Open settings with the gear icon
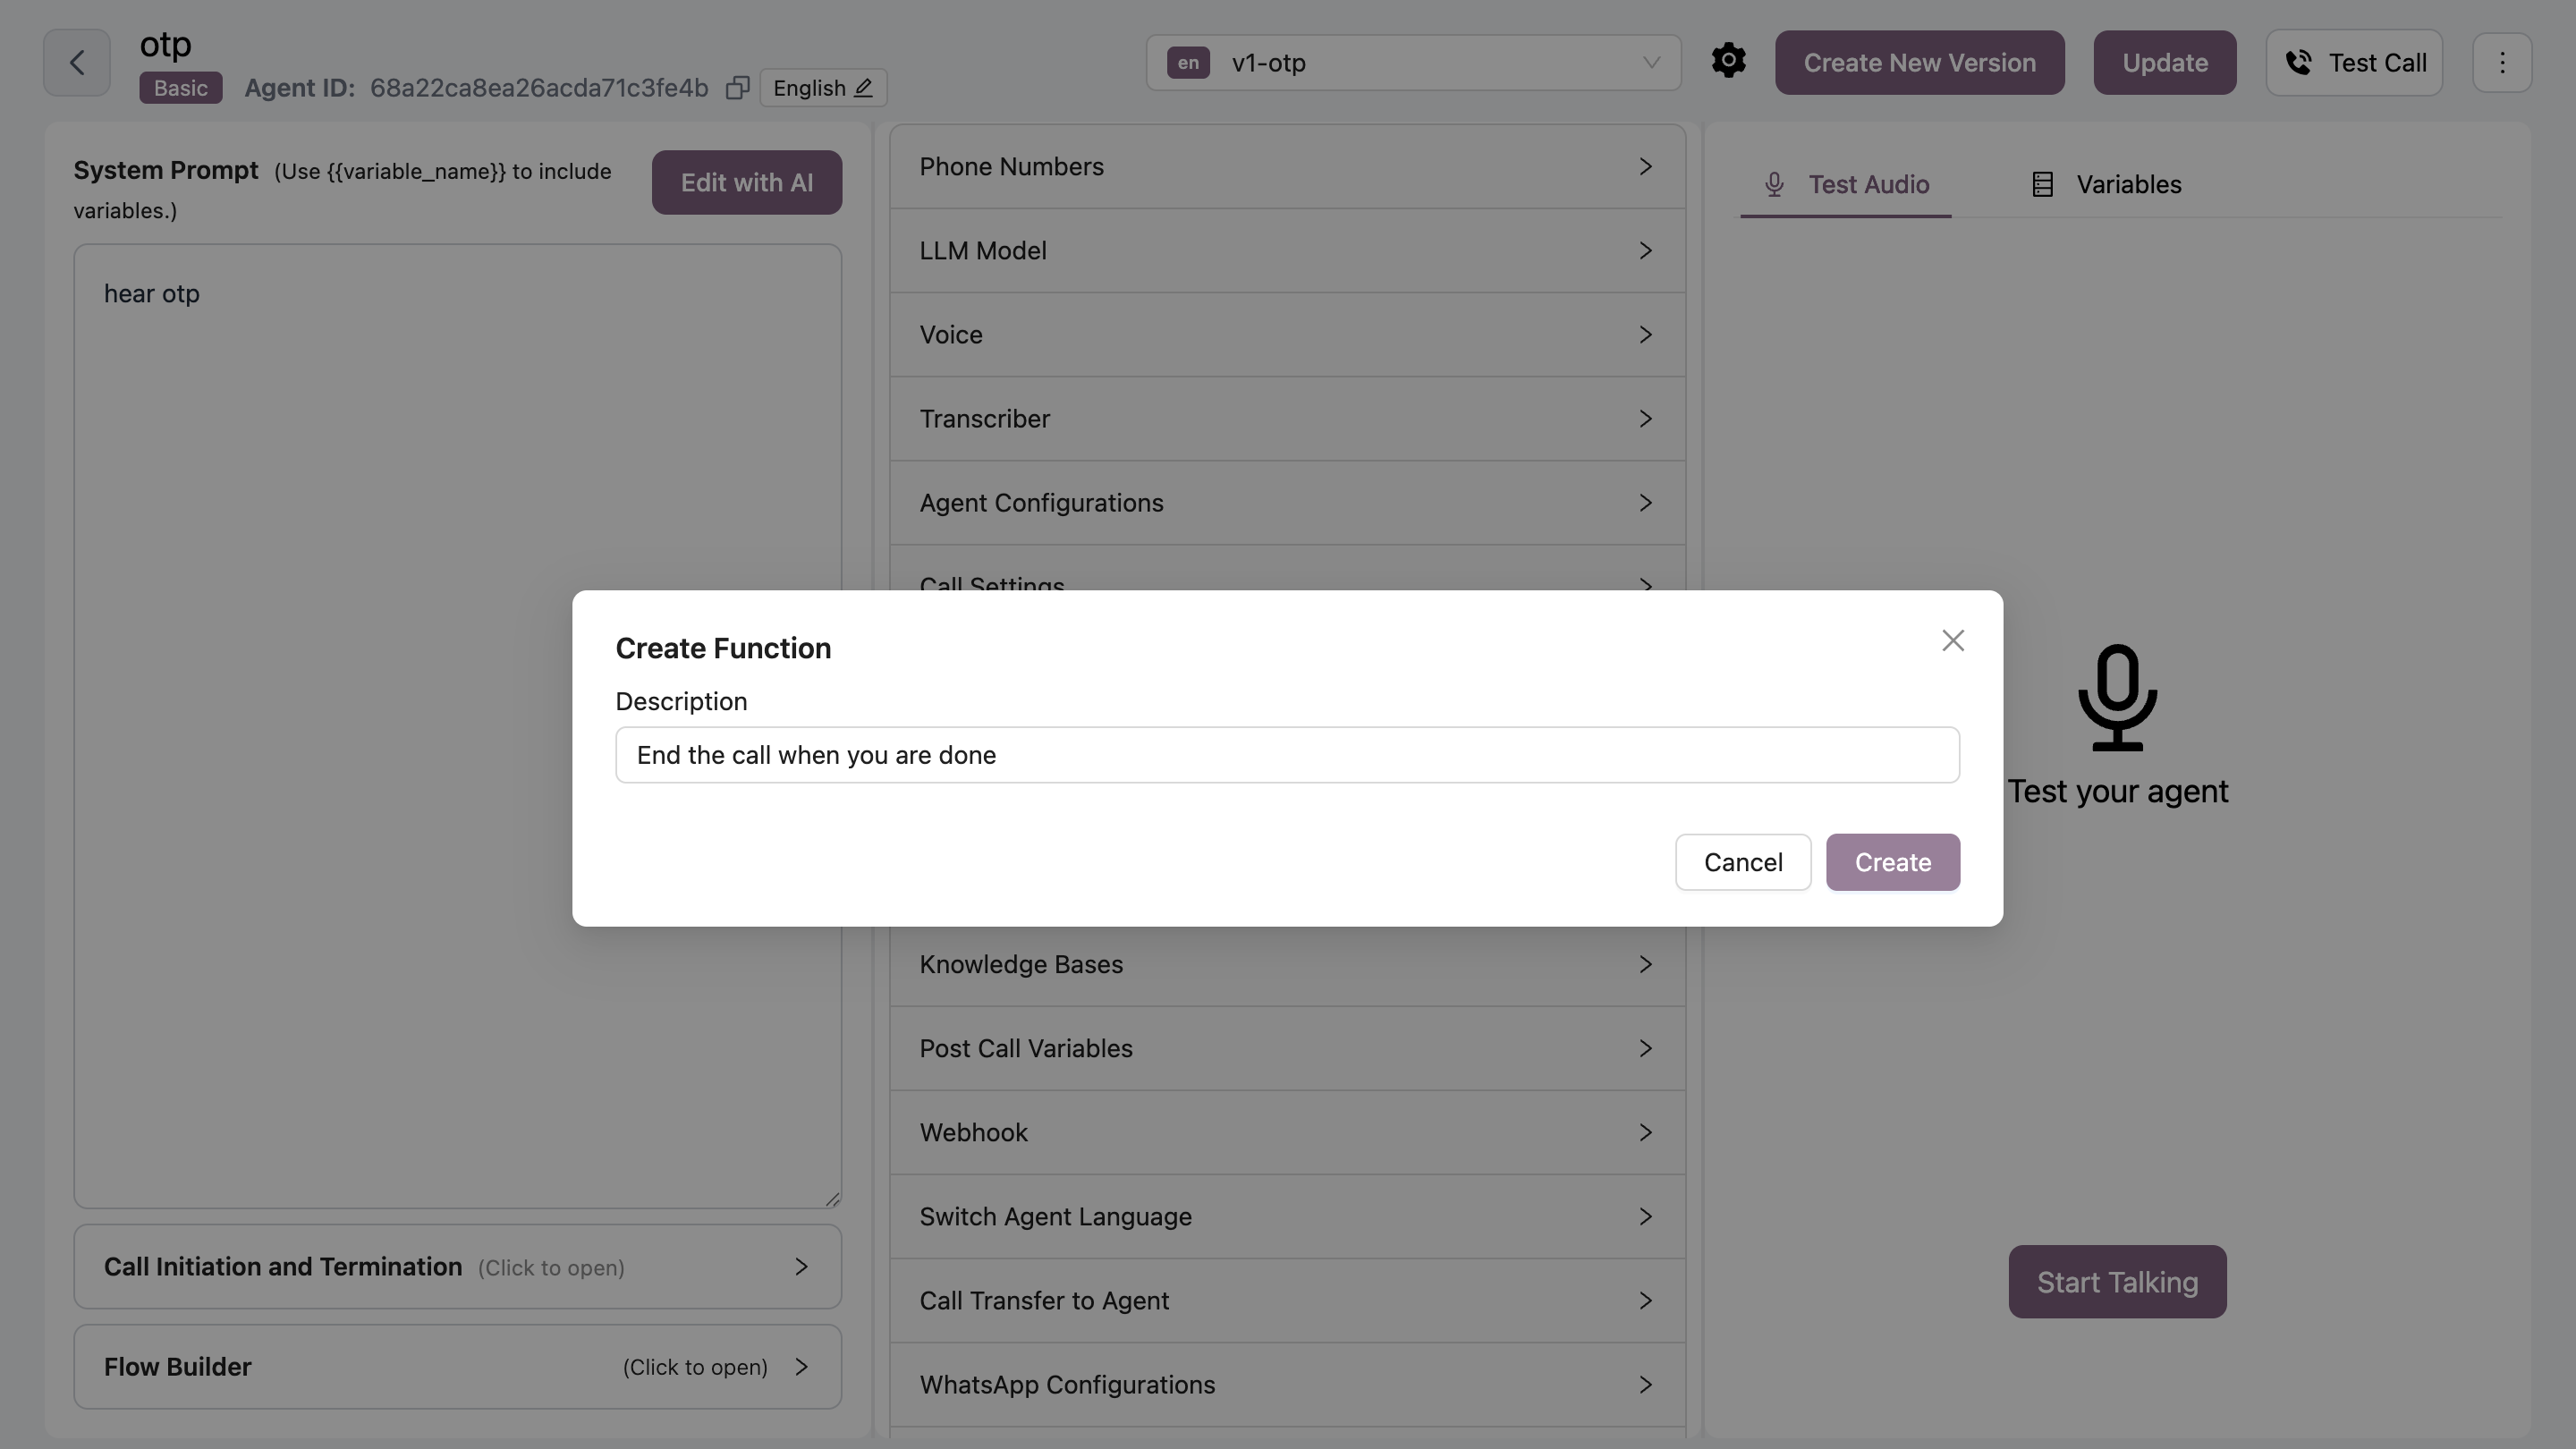This screenshot has height=1449, width=2576. (x=1728, y=61)
